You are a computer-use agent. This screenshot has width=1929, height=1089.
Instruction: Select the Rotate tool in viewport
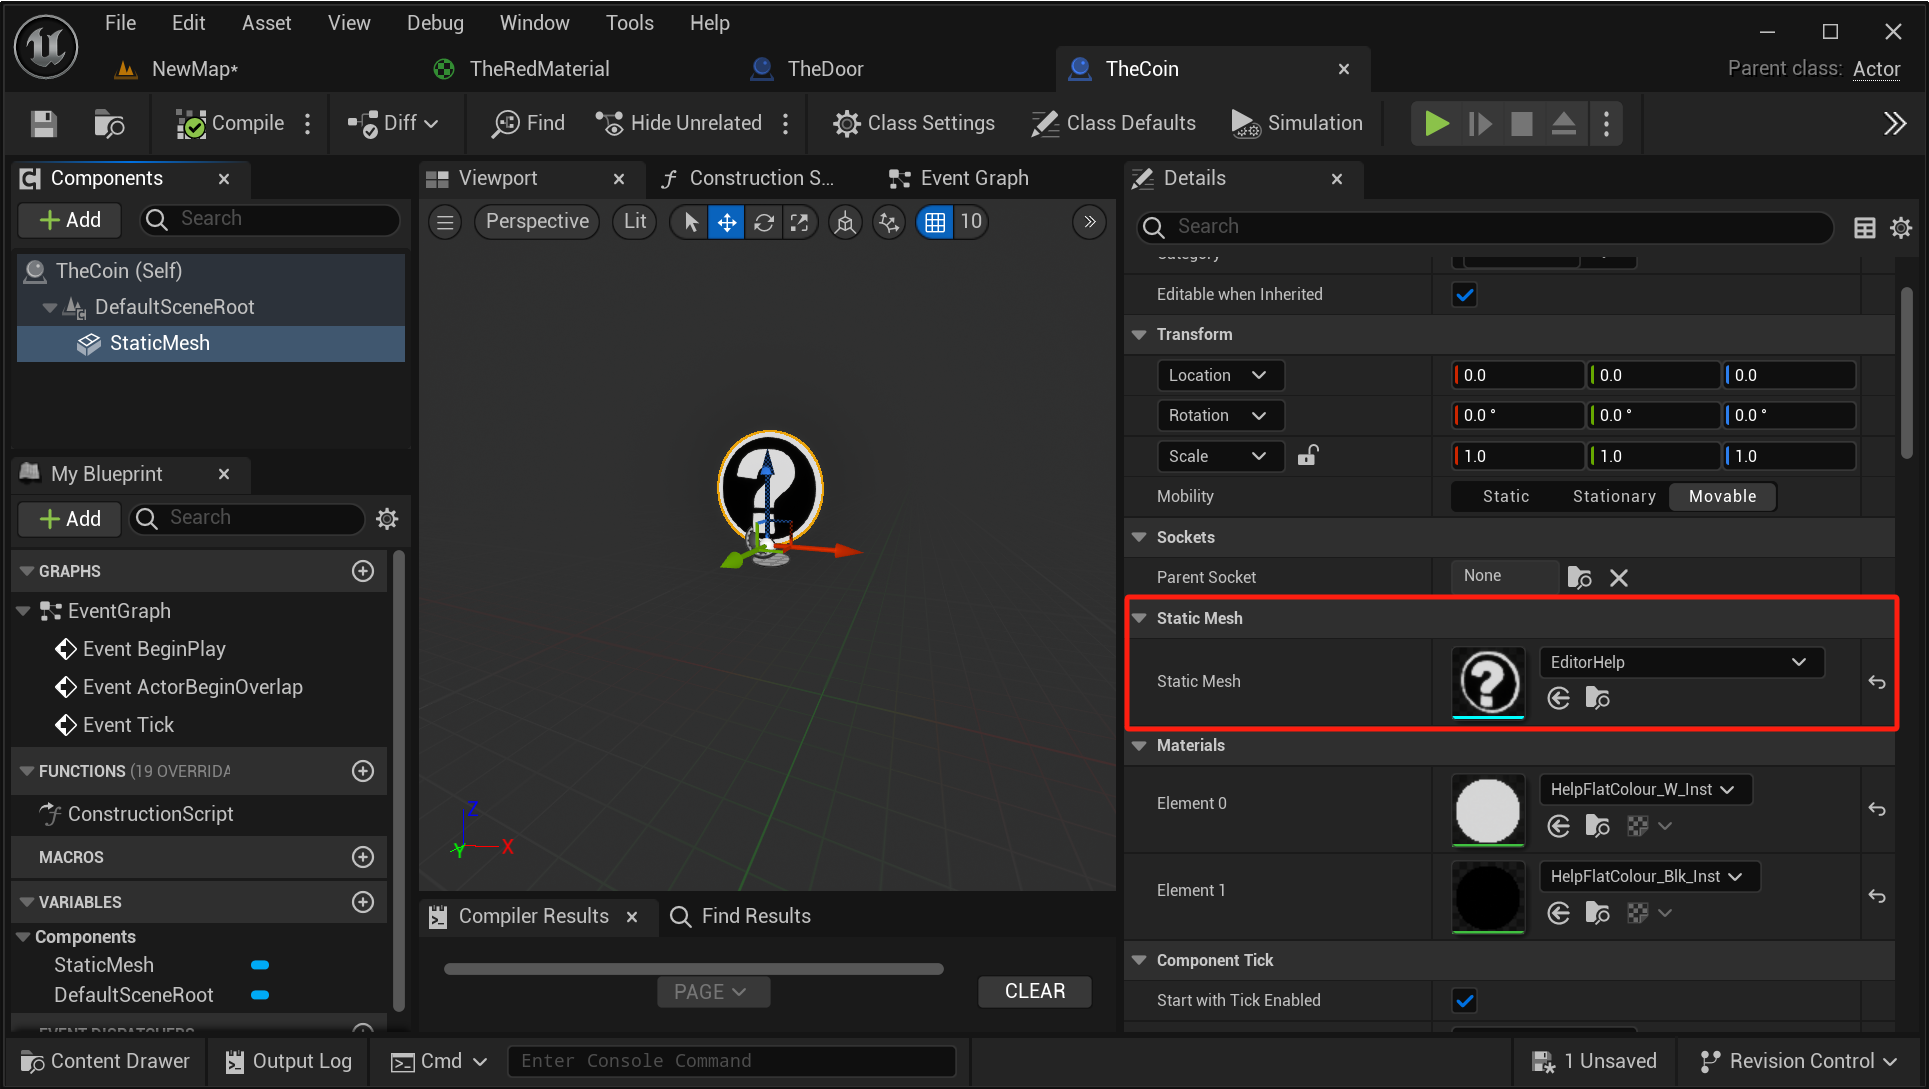763,222
